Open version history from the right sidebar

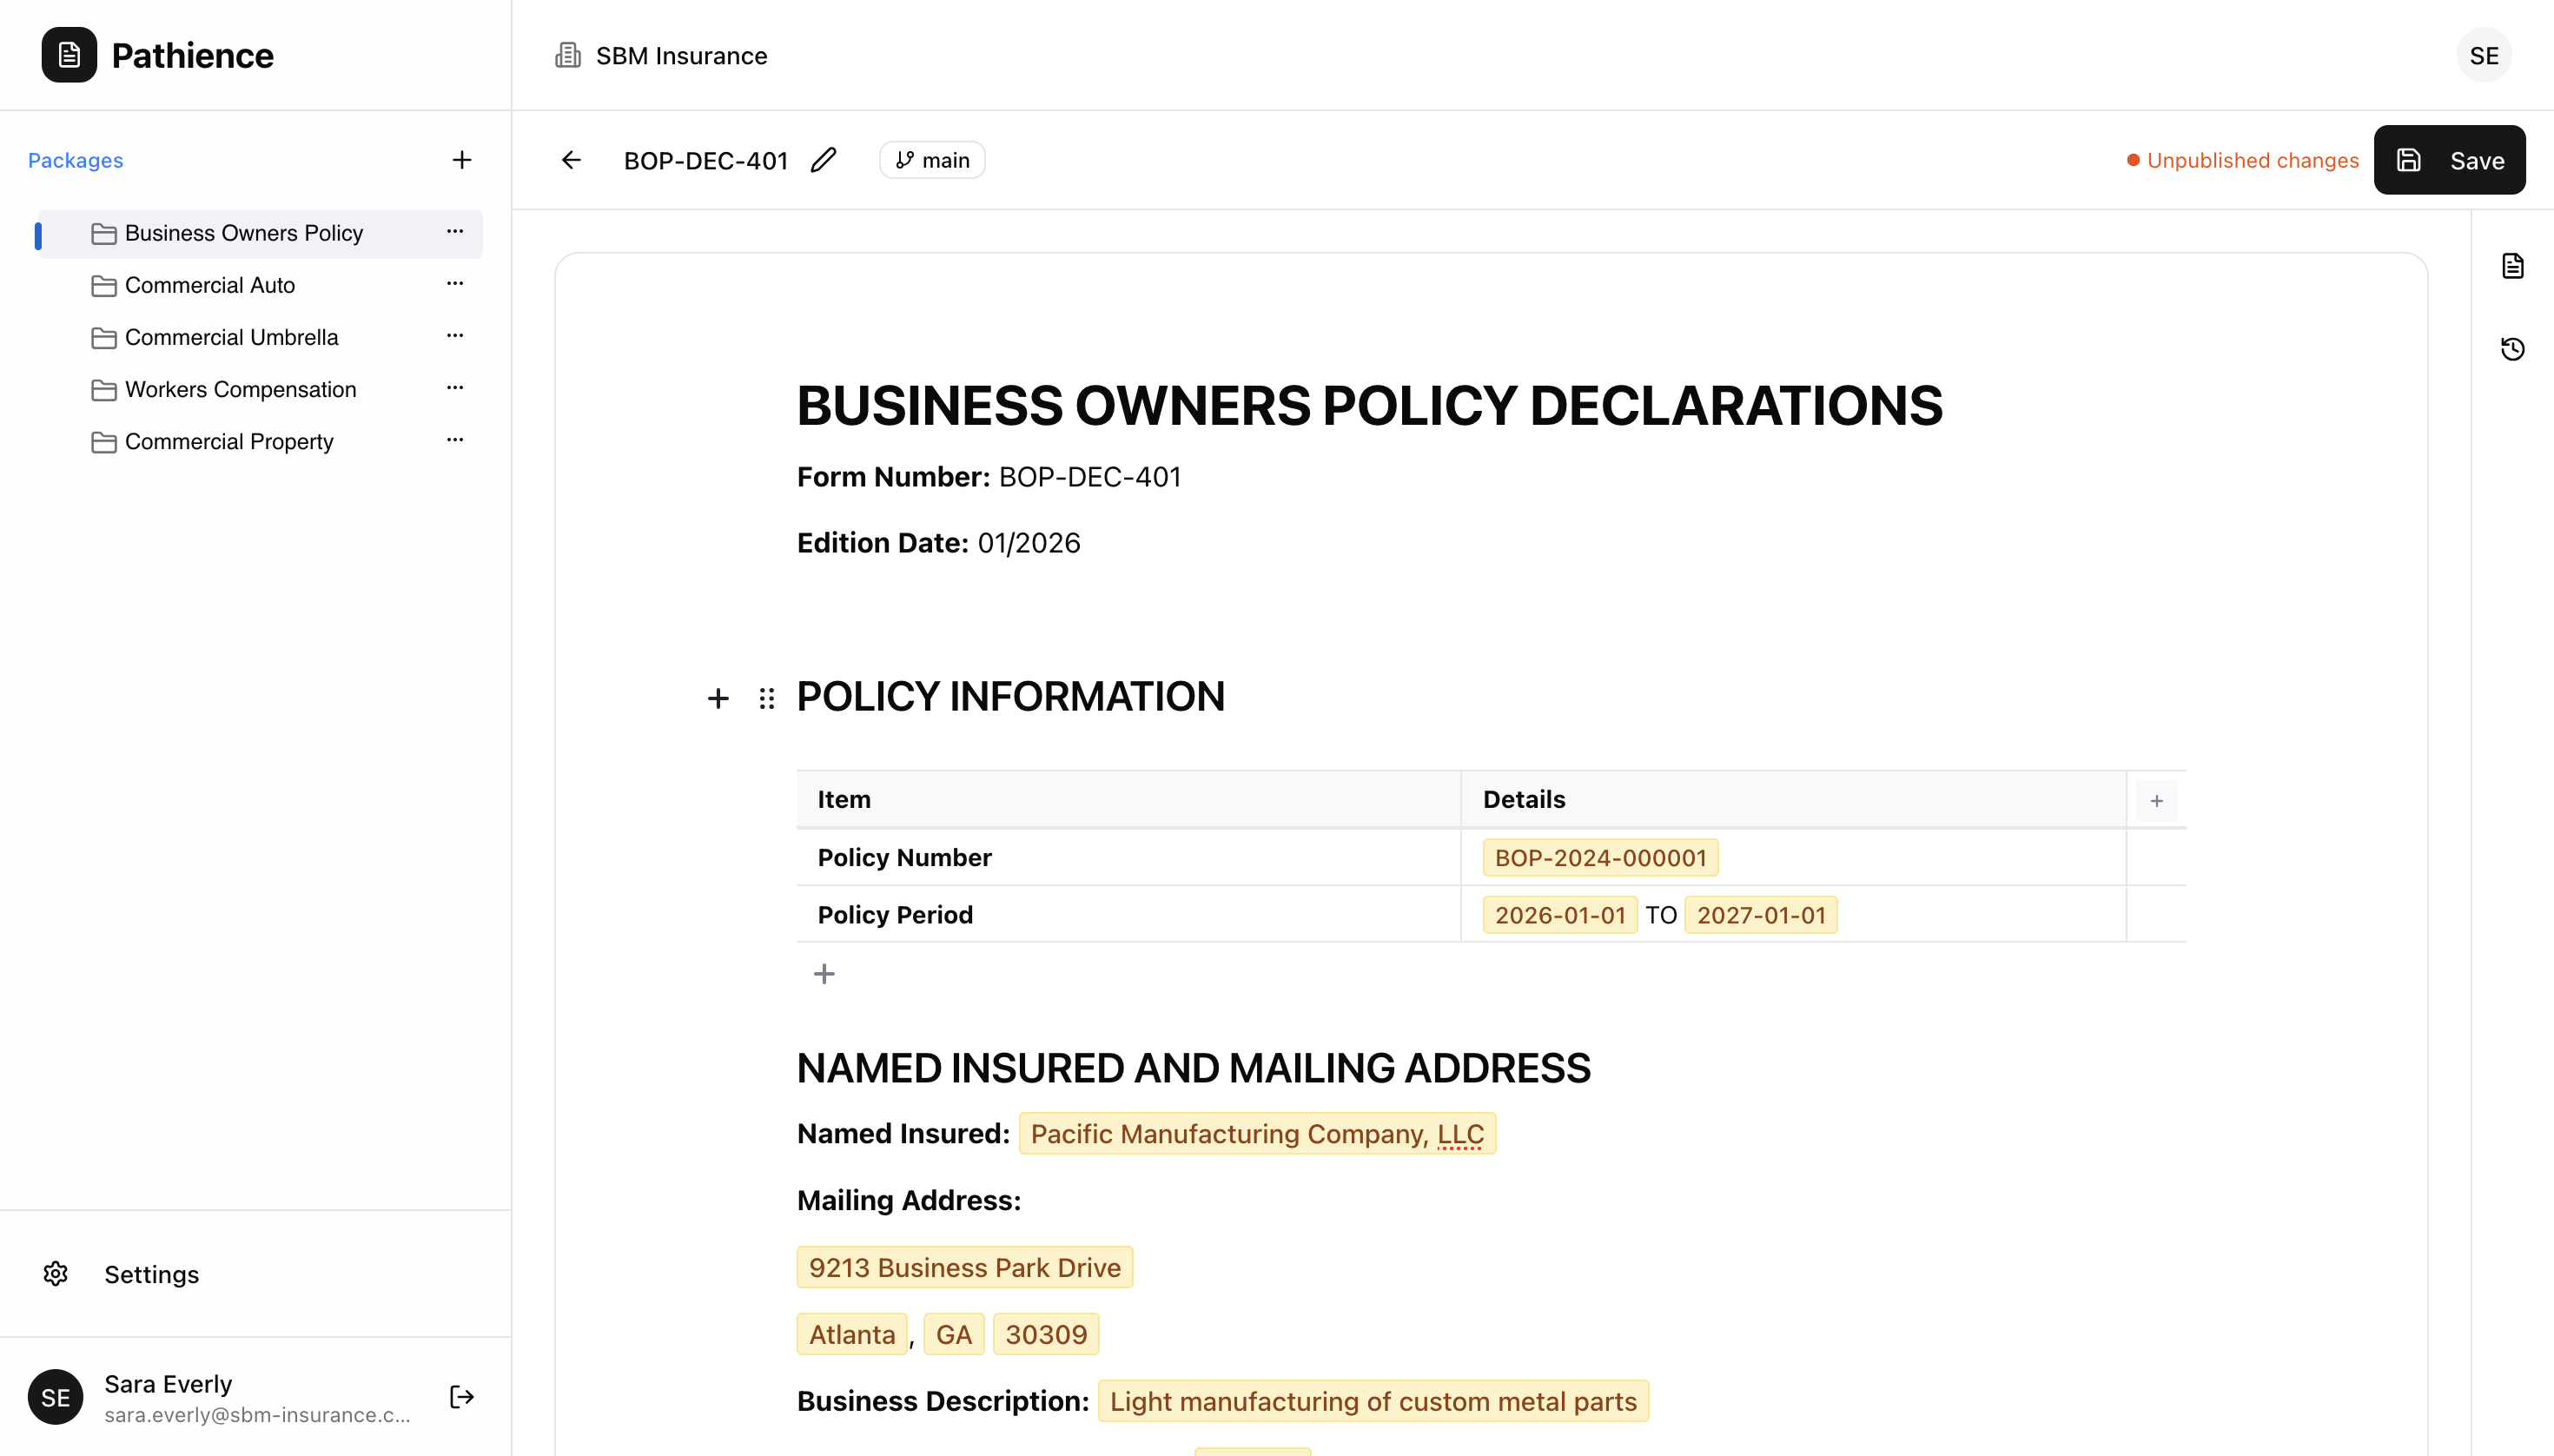(2513, 348)
